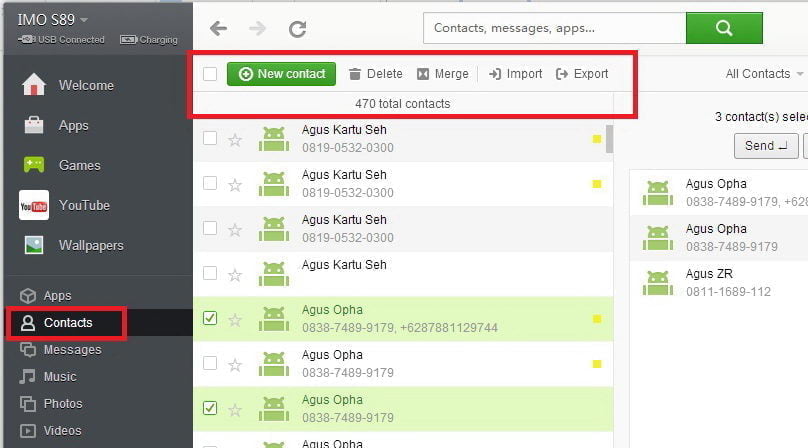The height and width of the screenshot is (448, 808).
Task: Star the first Agus Kartu Seh contact
Action: (235, 139)
